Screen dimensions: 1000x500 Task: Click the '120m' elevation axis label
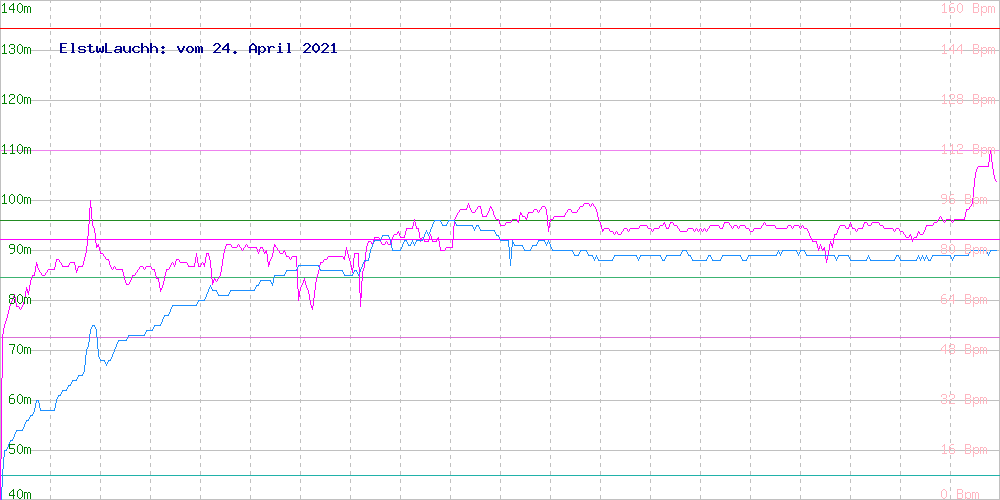[17, 99]
